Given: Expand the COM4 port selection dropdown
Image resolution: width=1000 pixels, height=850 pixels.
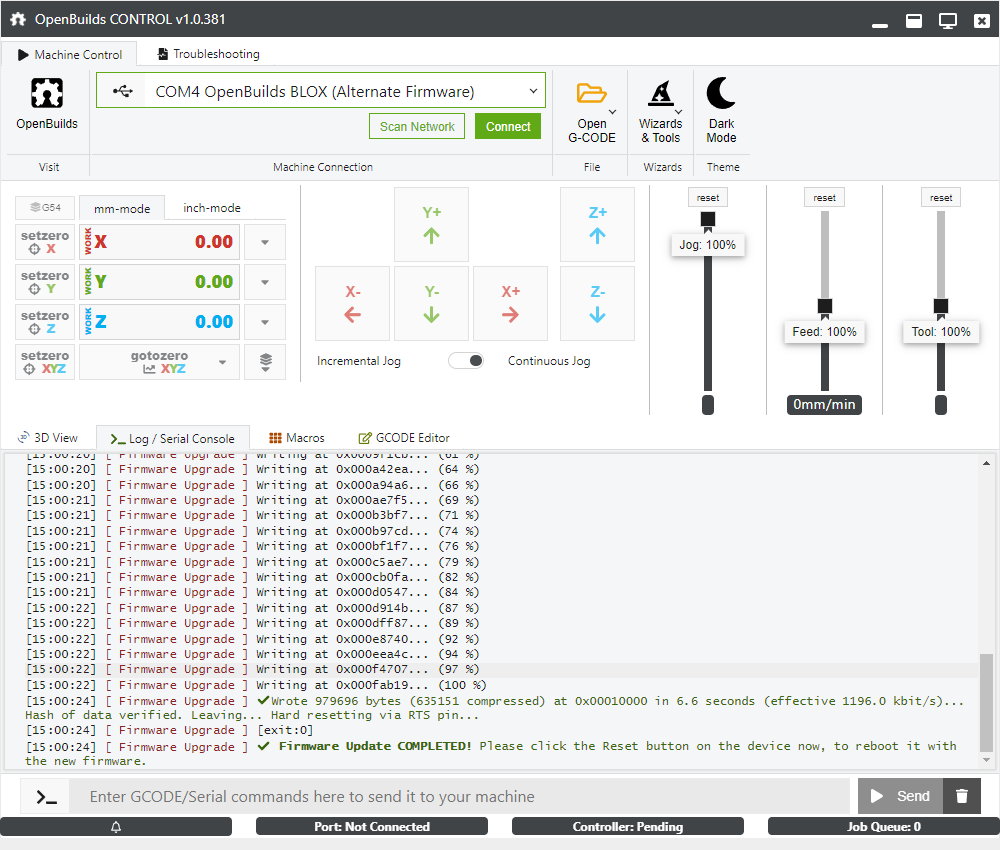Looking at the screenshot, I should pyautogui.click(x=533, y=91).
